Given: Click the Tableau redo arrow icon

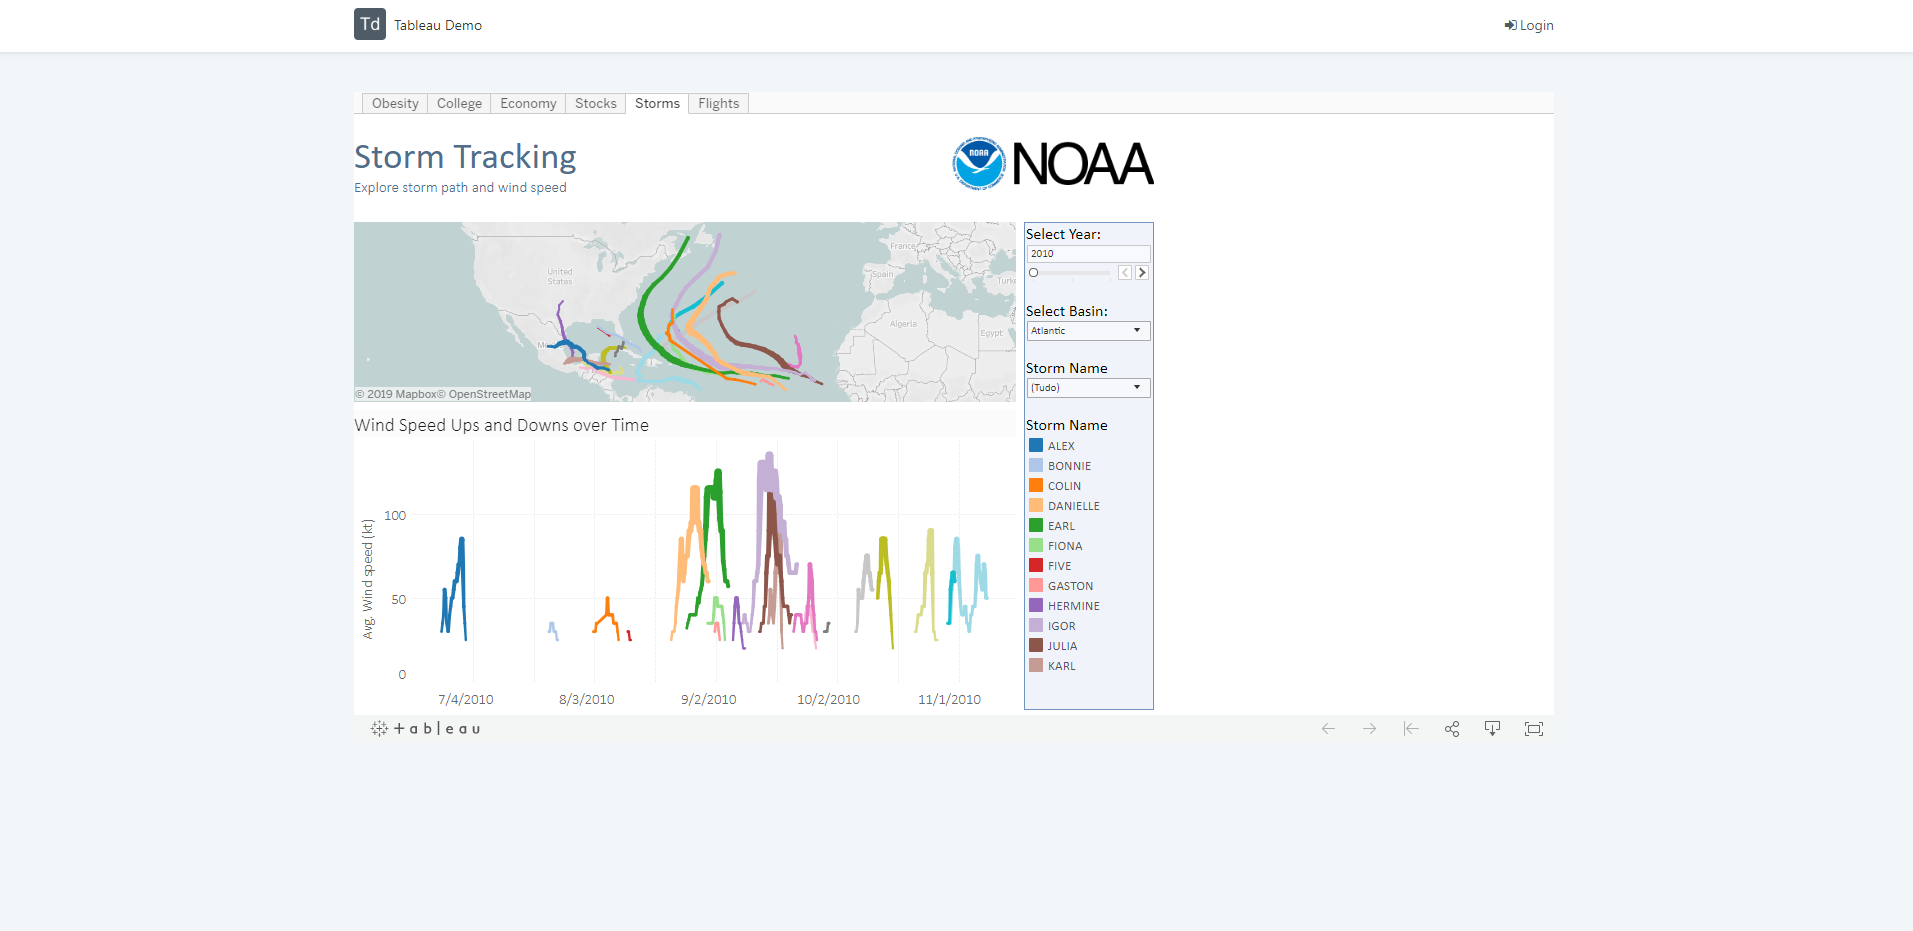Looking at the screenshot, I should 1369,729.
